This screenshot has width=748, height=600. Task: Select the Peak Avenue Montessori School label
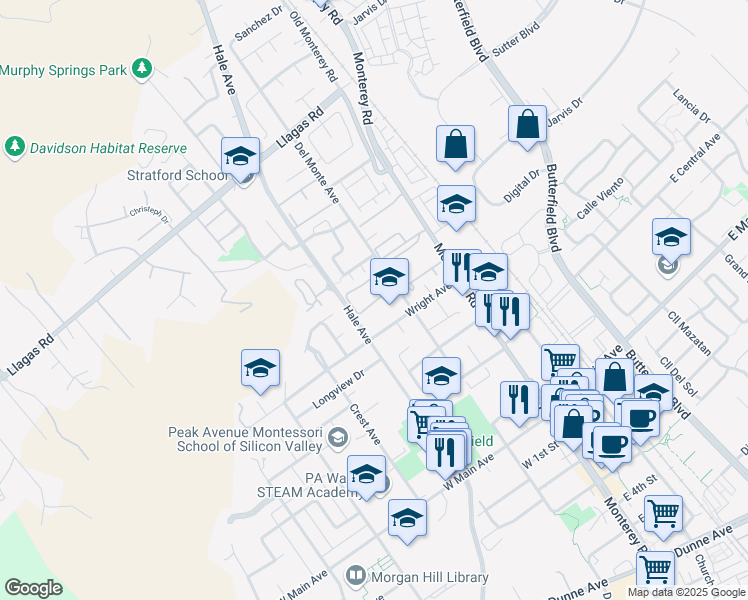245,439
